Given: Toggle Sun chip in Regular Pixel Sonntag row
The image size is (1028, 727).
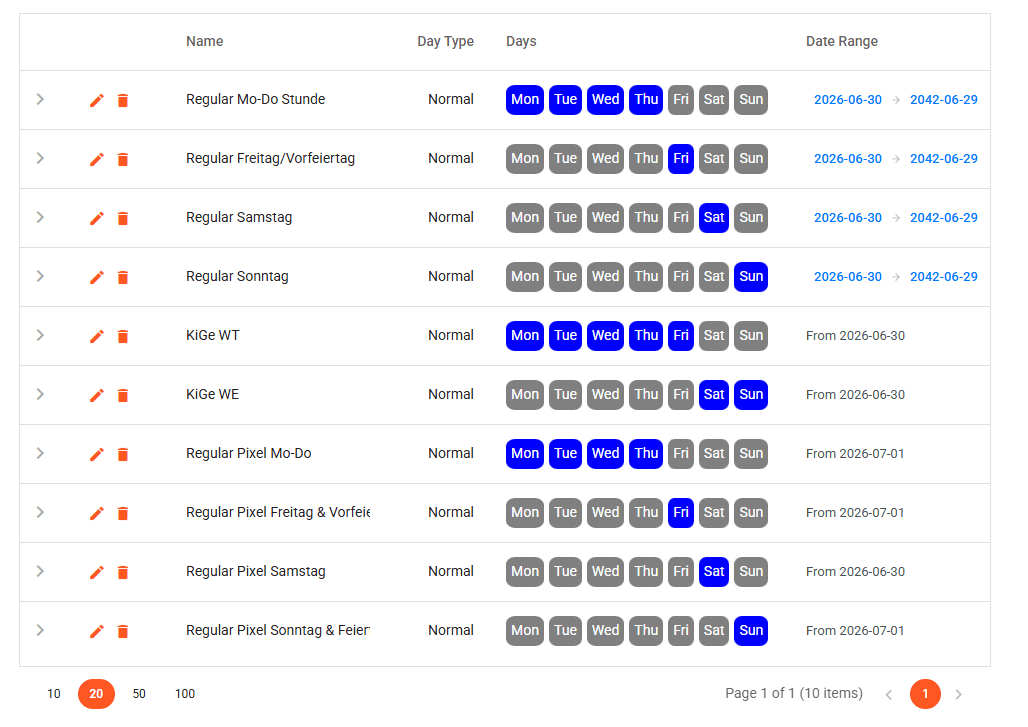Looking at the screenshot, I should 751,631.
